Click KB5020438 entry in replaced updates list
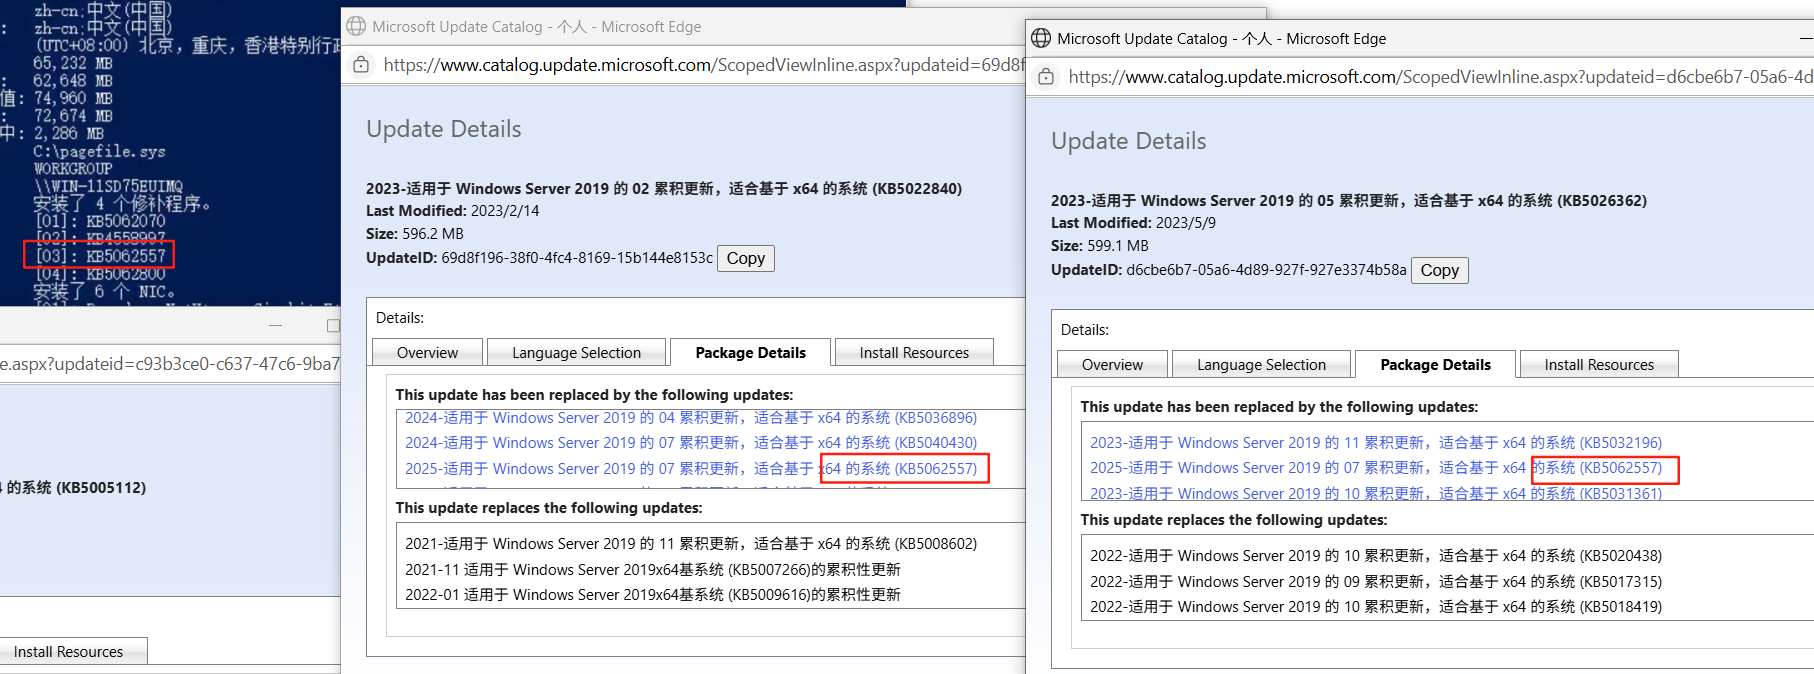 click(x=1376, y=556)
